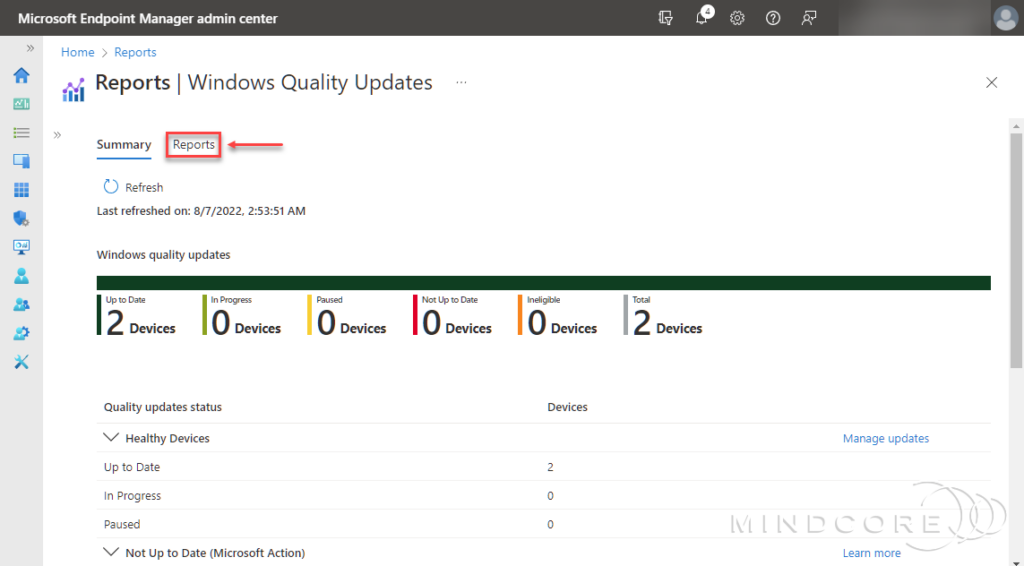Open the Manage updates link
1024x566 pixels.
pyautogui.click(x=885, y=438)
